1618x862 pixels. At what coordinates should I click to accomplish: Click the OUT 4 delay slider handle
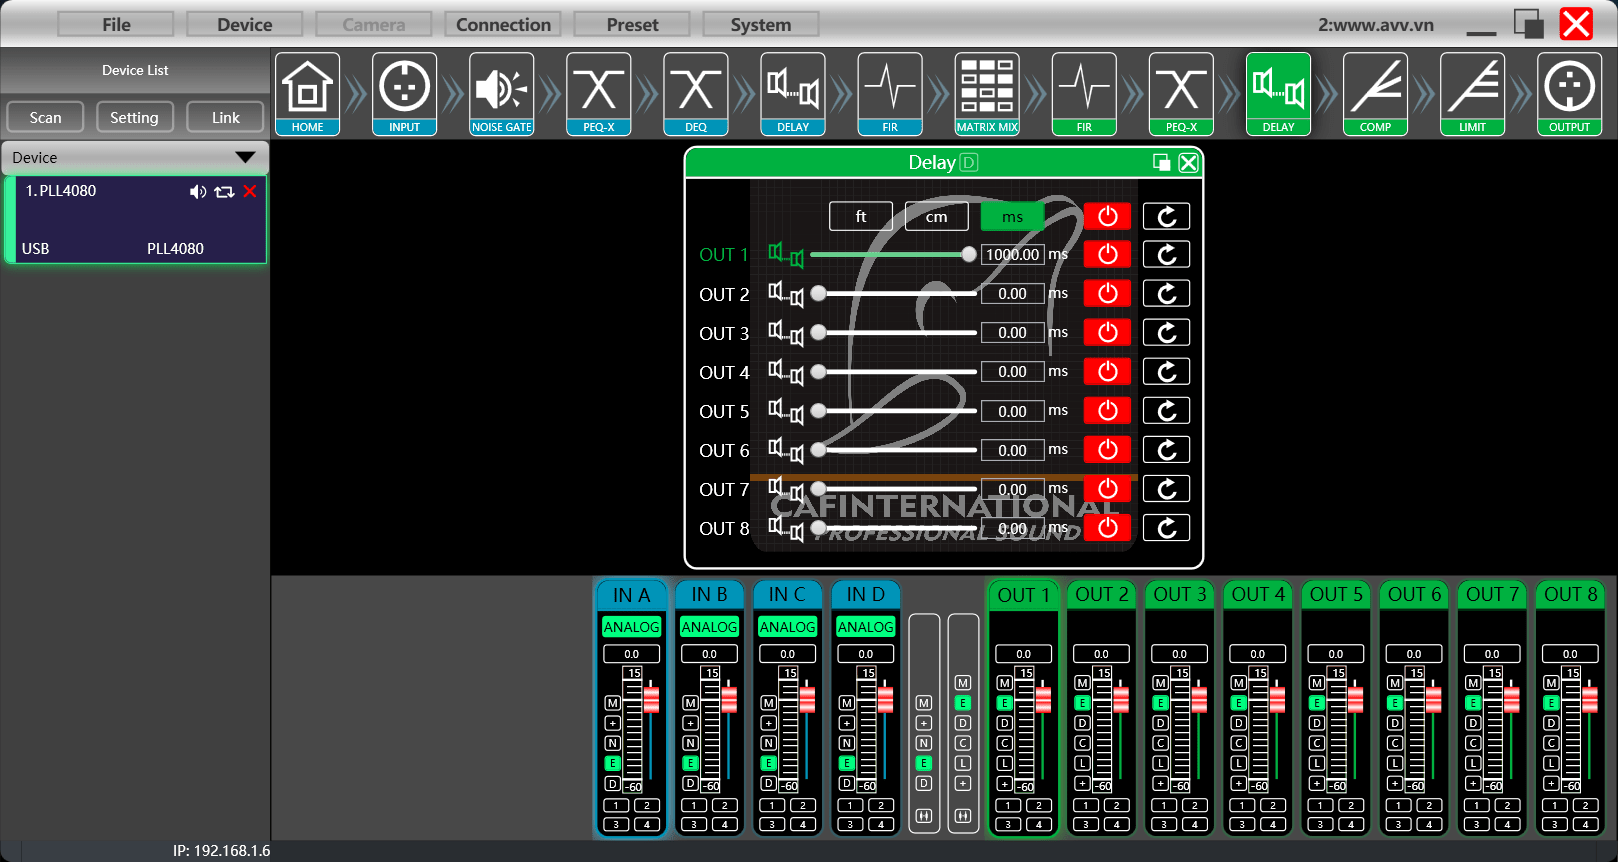(x=819, y=372)
